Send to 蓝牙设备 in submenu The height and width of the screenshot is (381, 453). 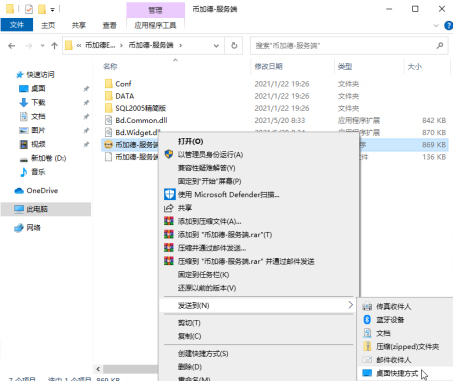(x=390, y=320)
